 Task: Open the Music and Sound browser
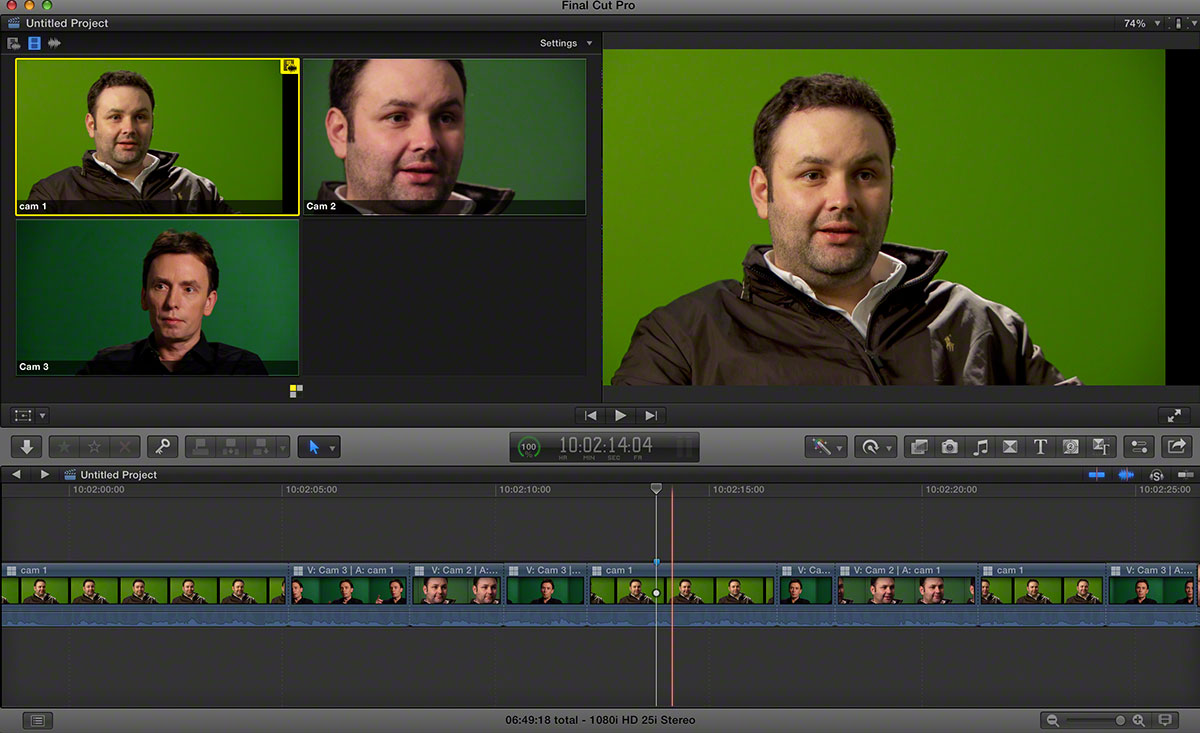click(x=980, y=447)
